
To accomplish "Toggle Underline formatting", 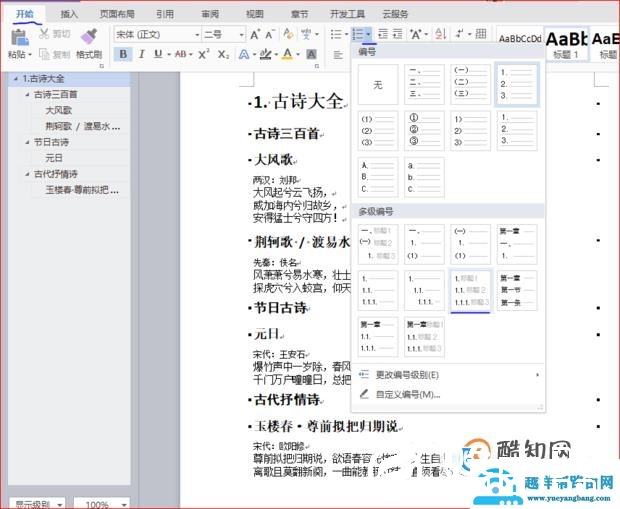I will [x=158, y=54].
